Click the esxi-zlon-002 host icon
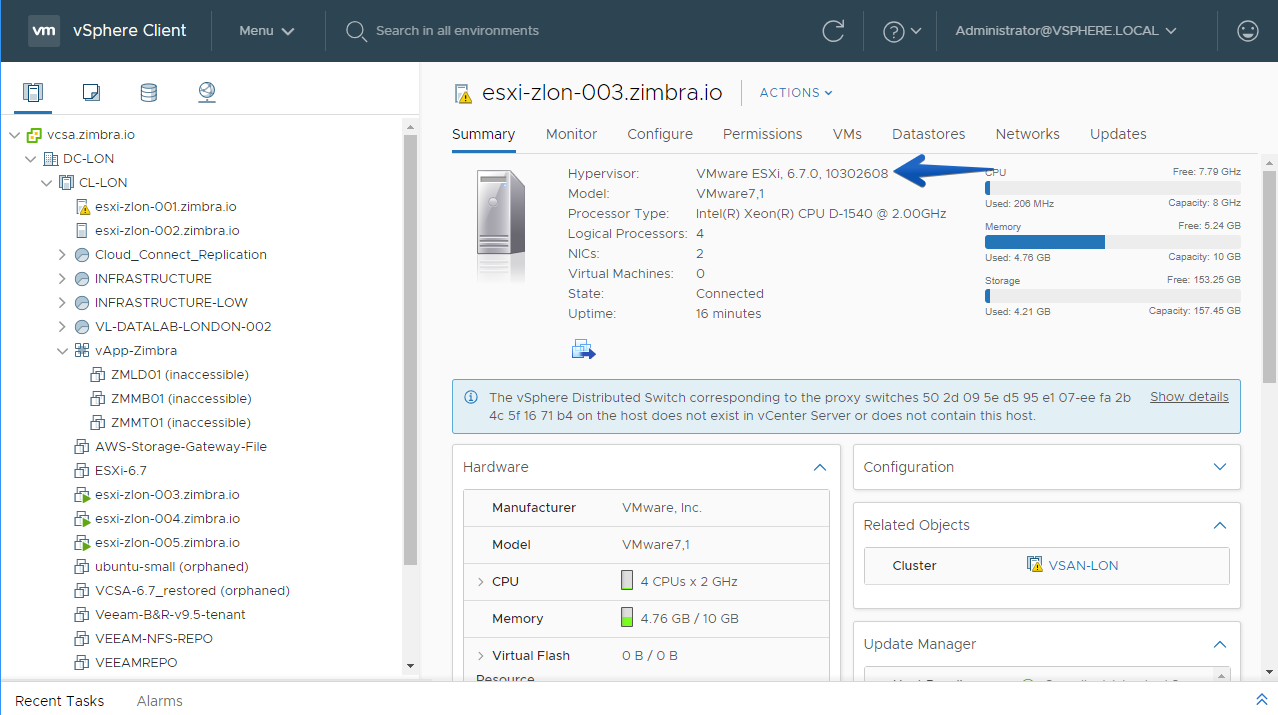 (x=83, y=231)
